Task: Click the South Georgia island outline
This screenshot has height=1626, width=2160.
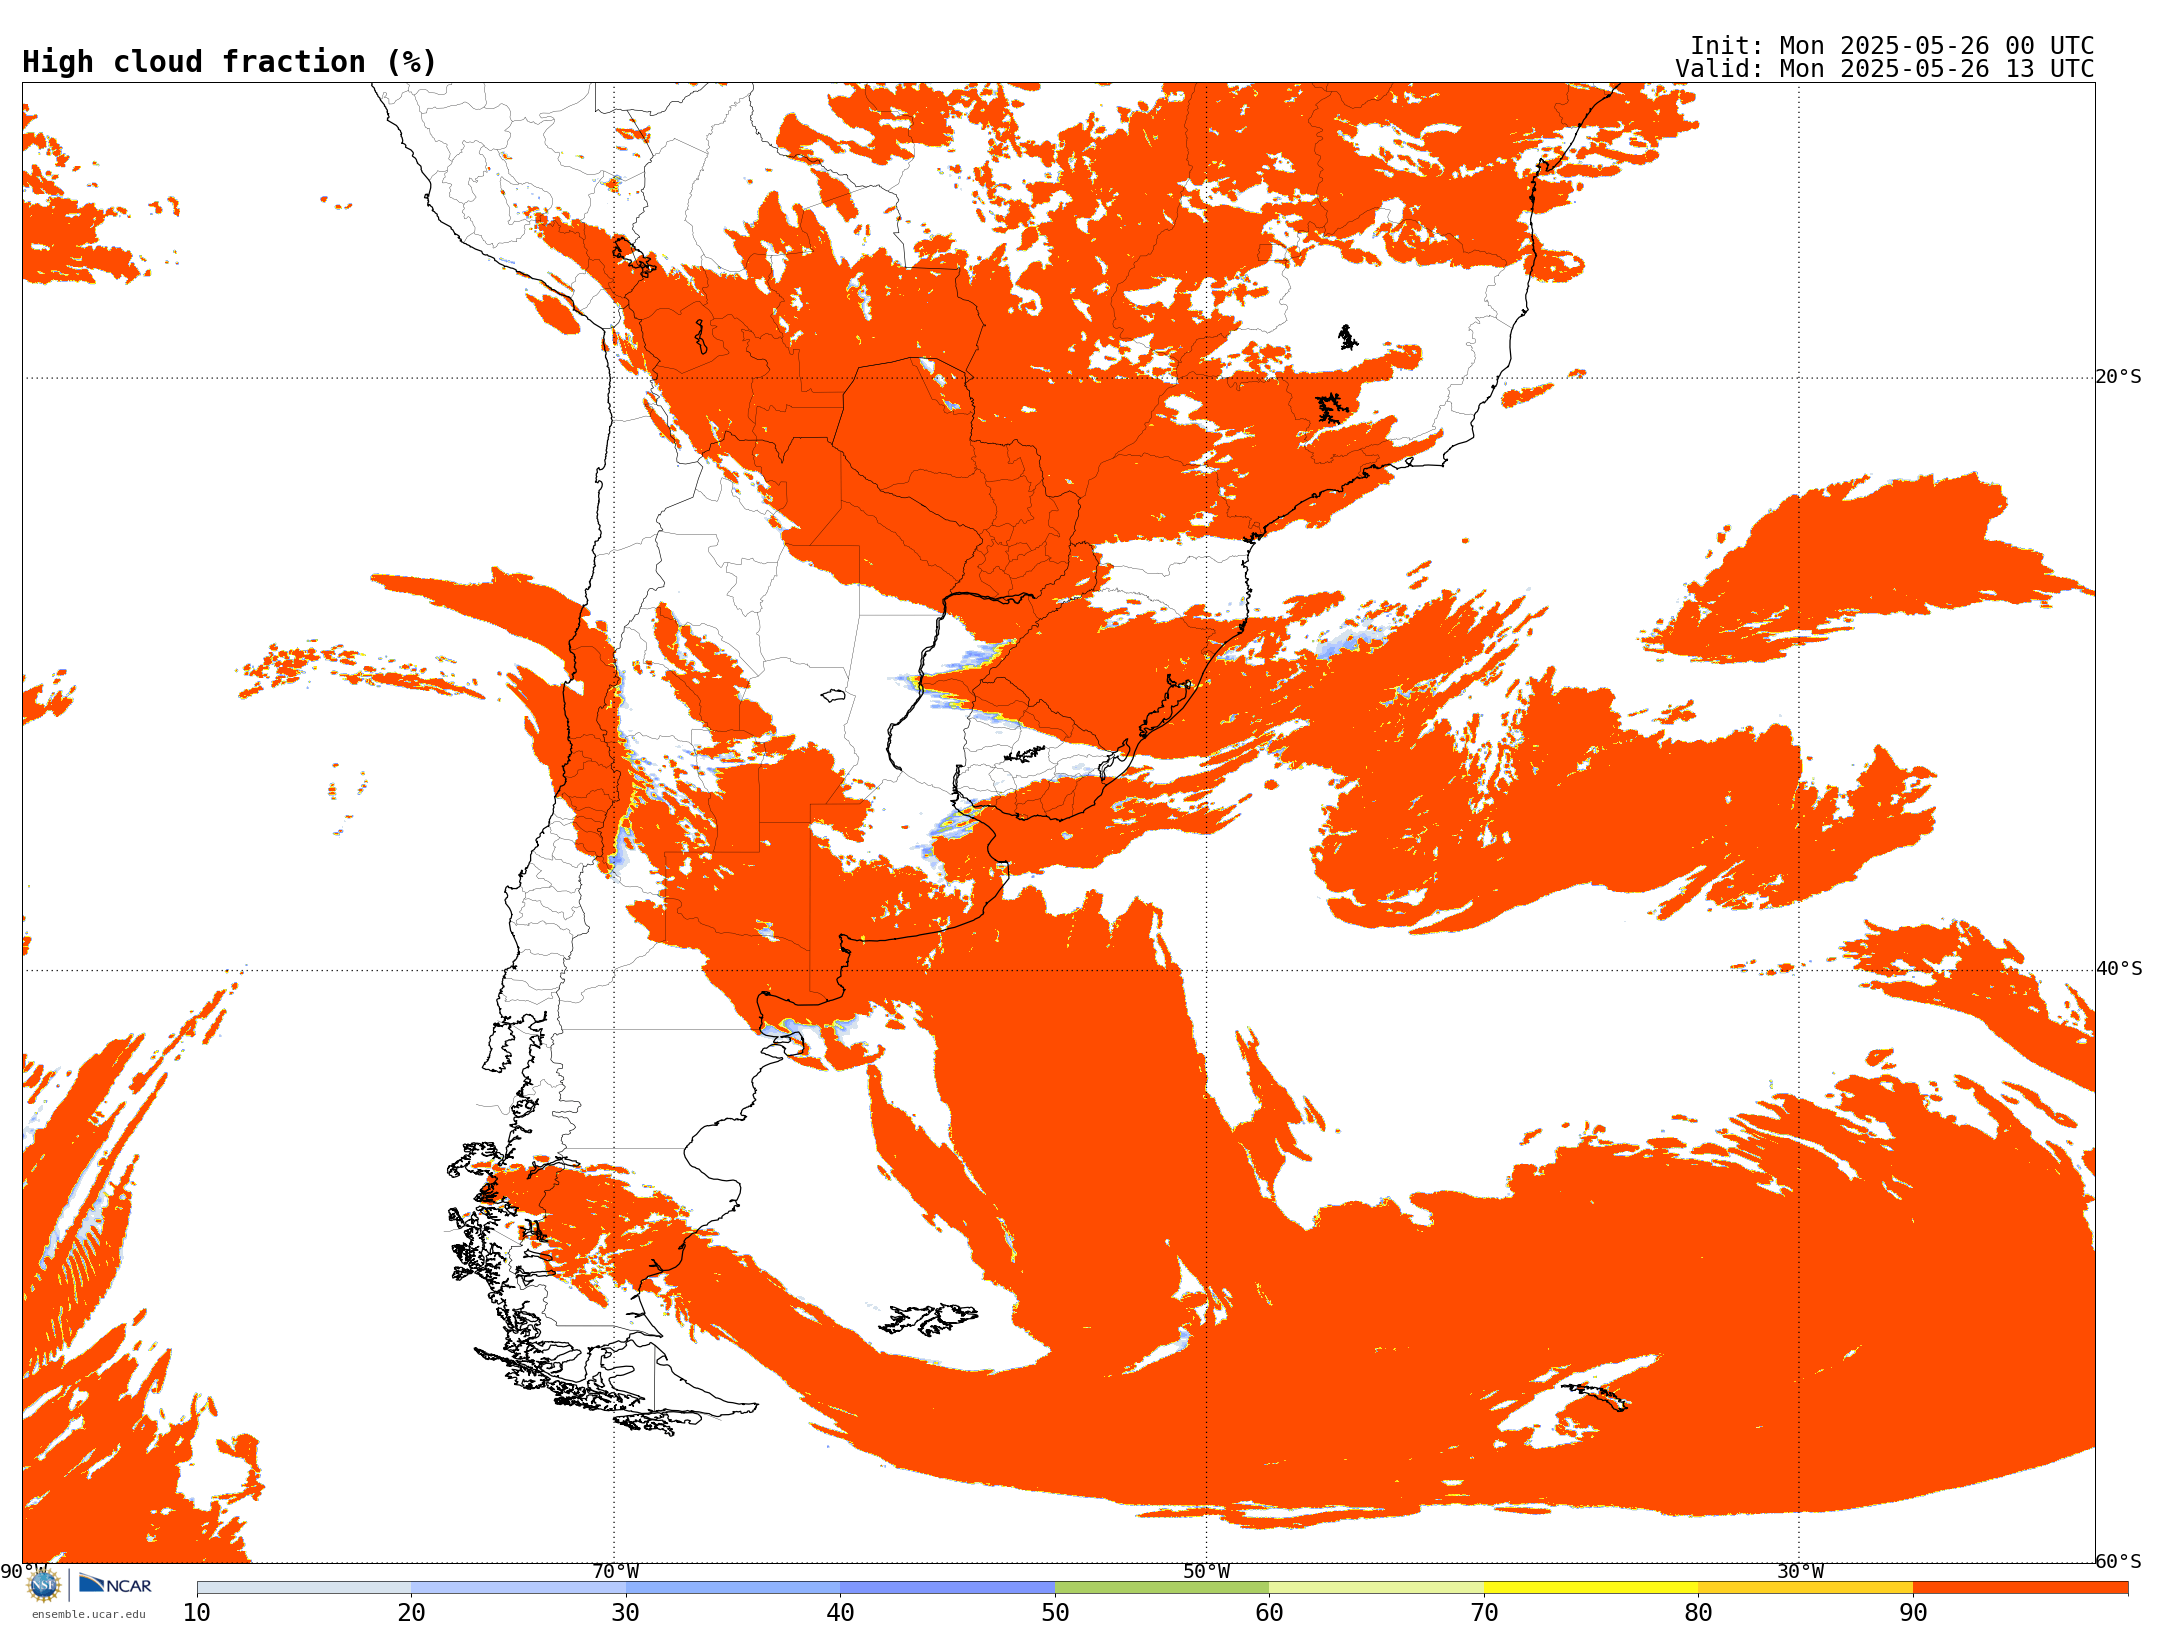Action: (1596, 1396)
